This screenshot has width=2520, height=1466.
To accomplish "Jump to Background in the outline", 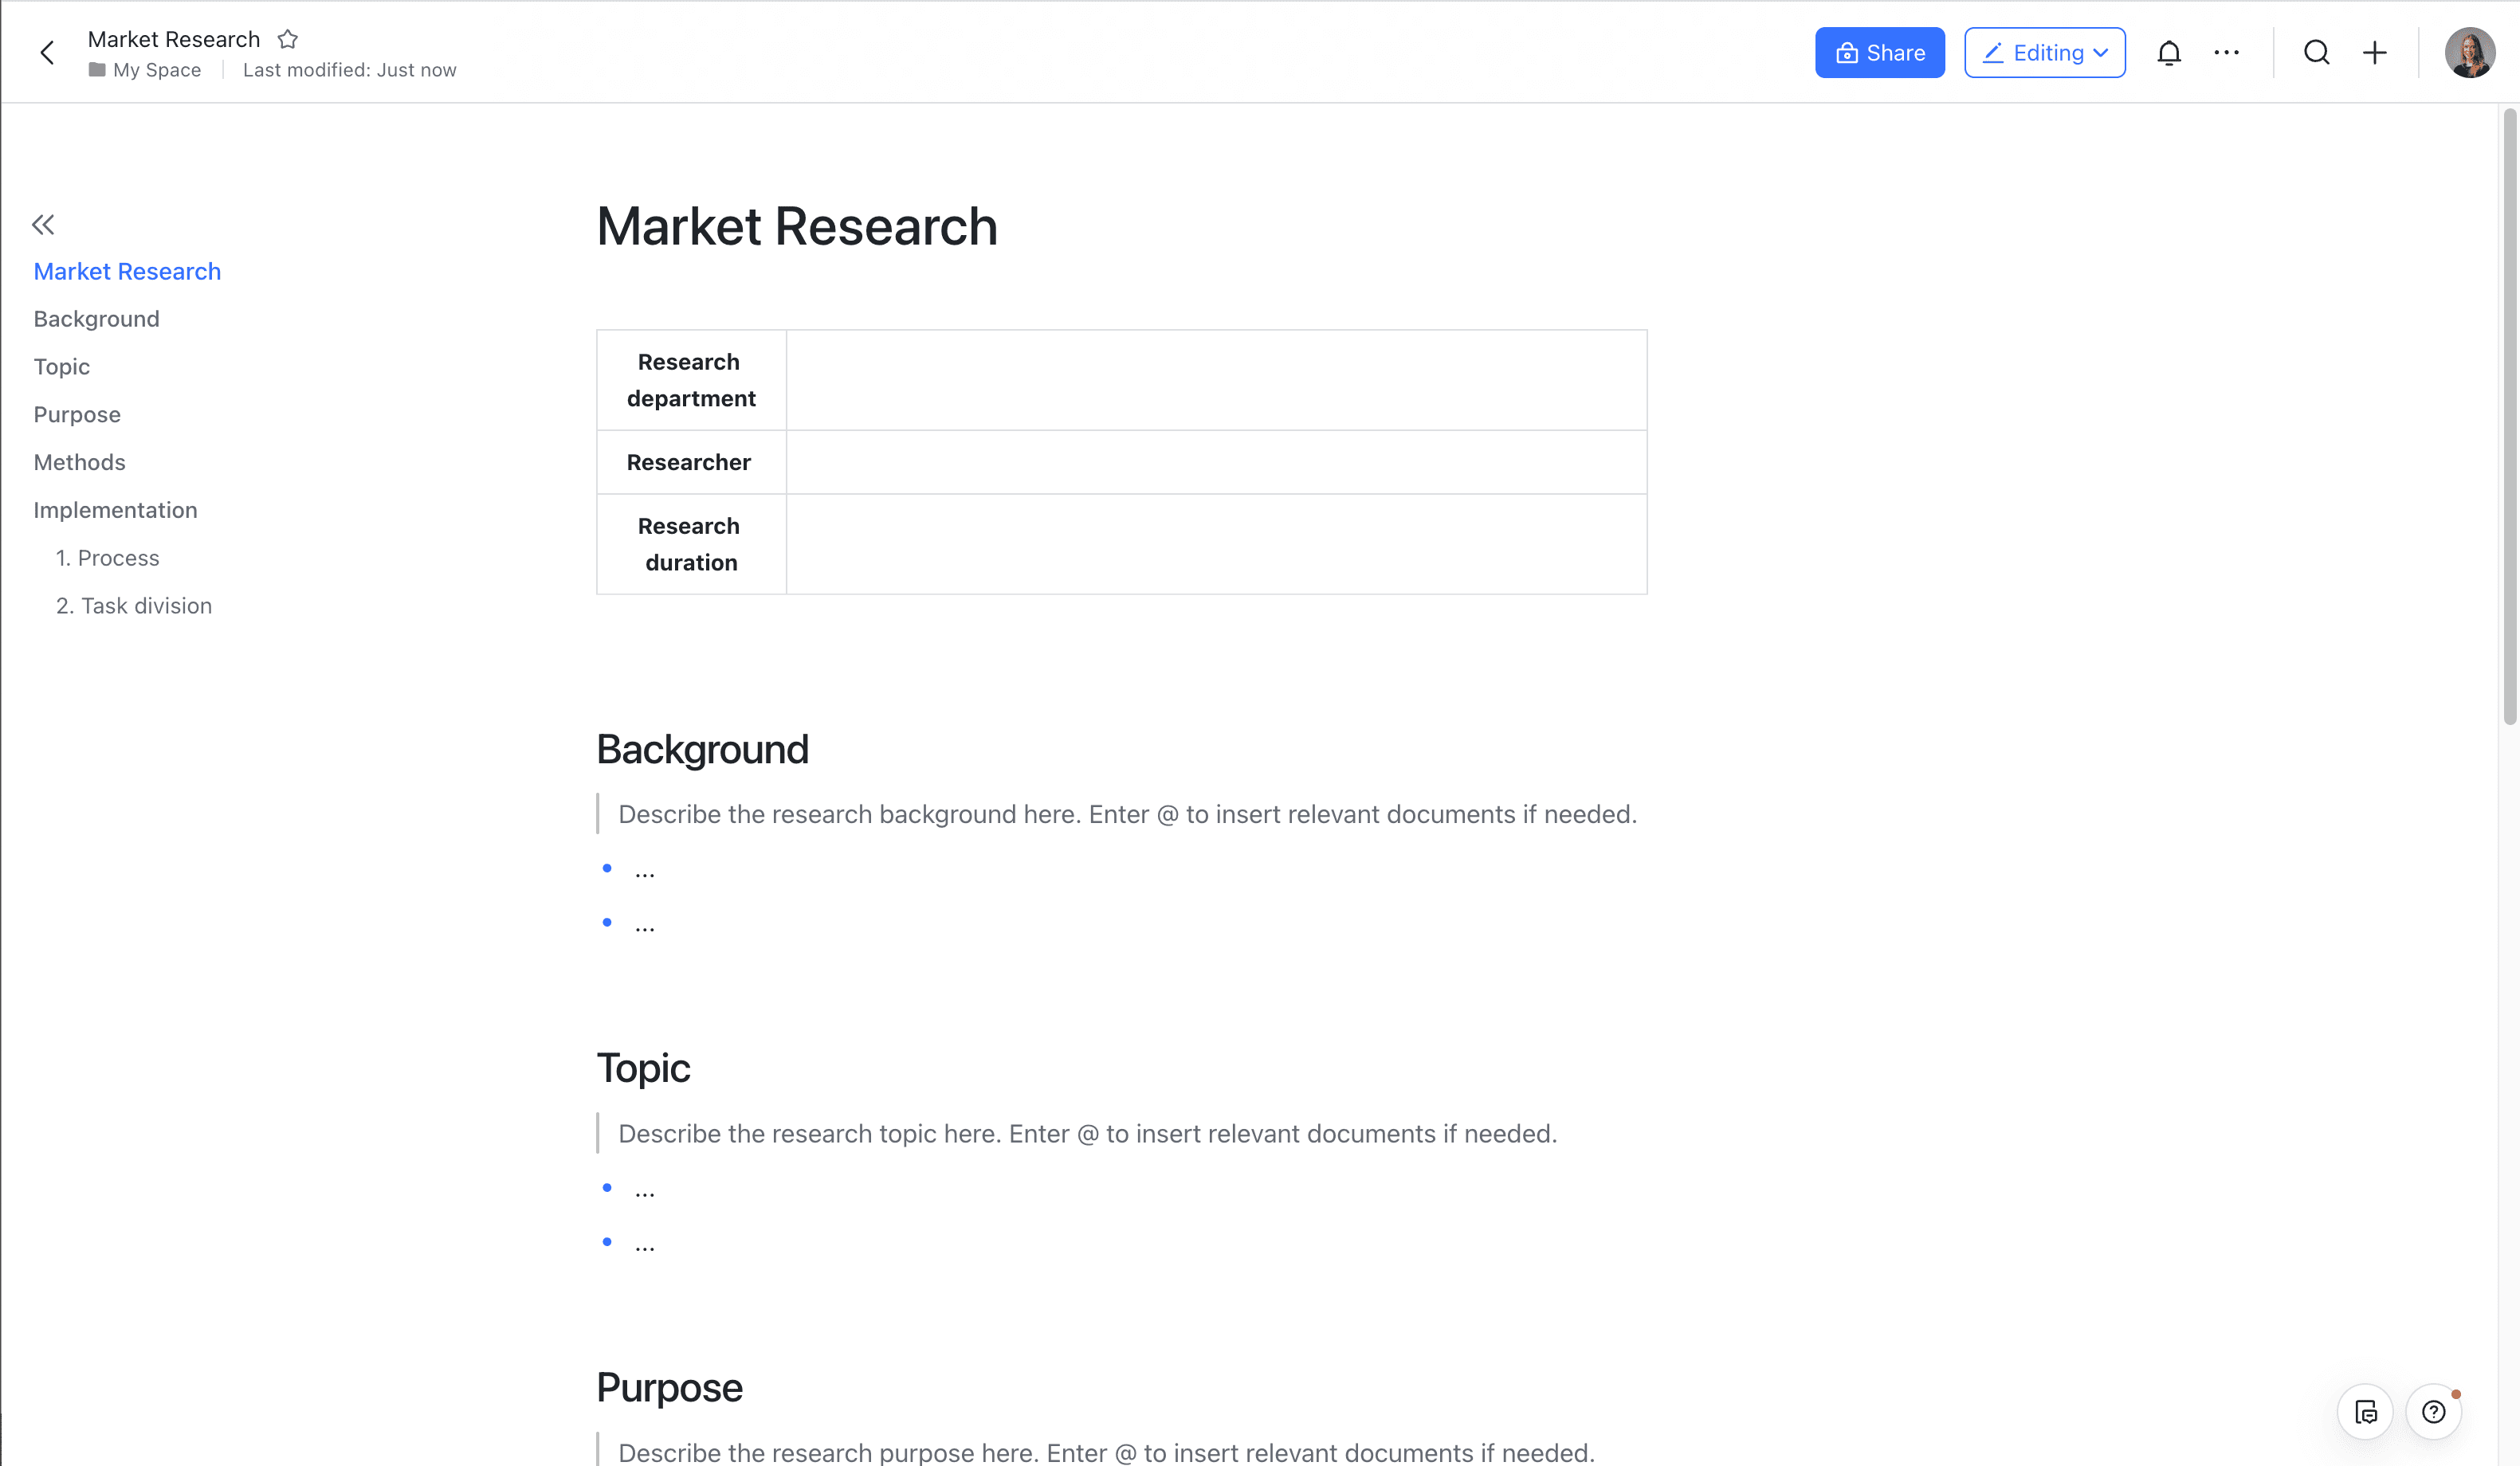I will point(96,319).
